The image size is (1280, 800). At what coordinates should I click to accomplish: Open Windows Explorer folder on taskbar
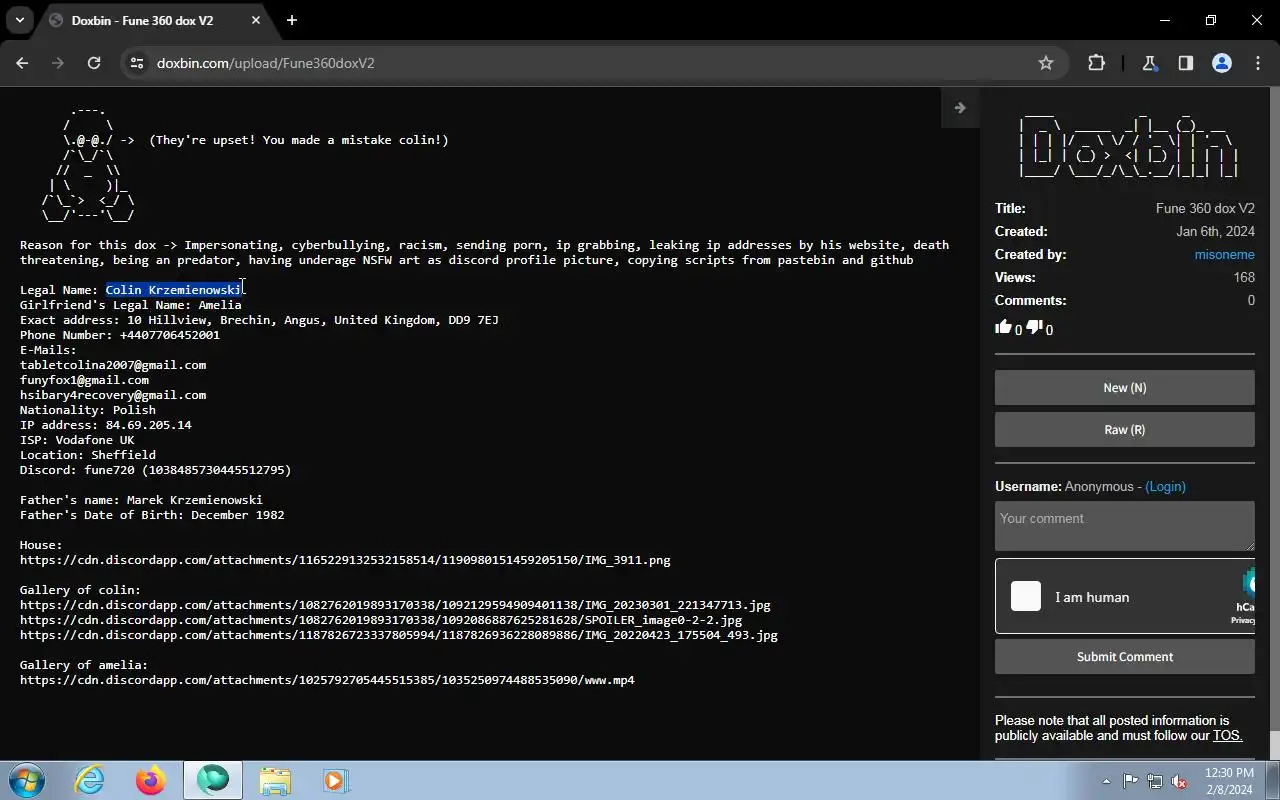[x=275, y=780]
